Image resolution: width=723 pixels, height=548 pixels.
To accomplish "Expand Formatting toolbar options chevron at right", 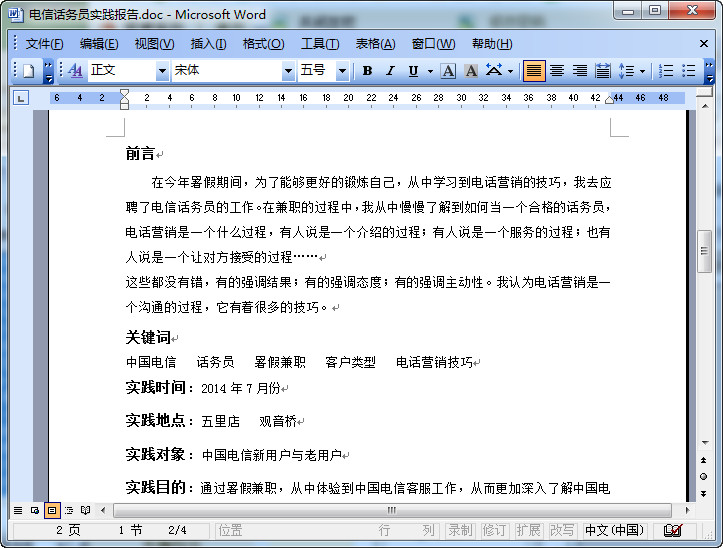I will click(x=709, y=71).
